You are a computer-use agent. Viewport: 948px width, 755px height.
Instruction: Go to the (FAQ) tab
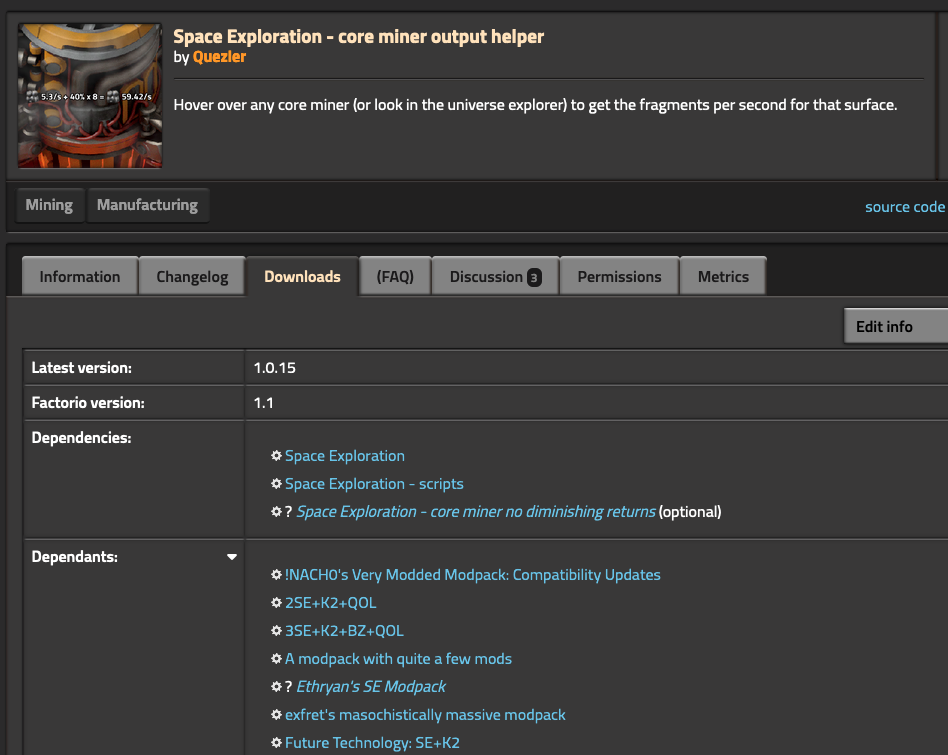tap(394, 277)
